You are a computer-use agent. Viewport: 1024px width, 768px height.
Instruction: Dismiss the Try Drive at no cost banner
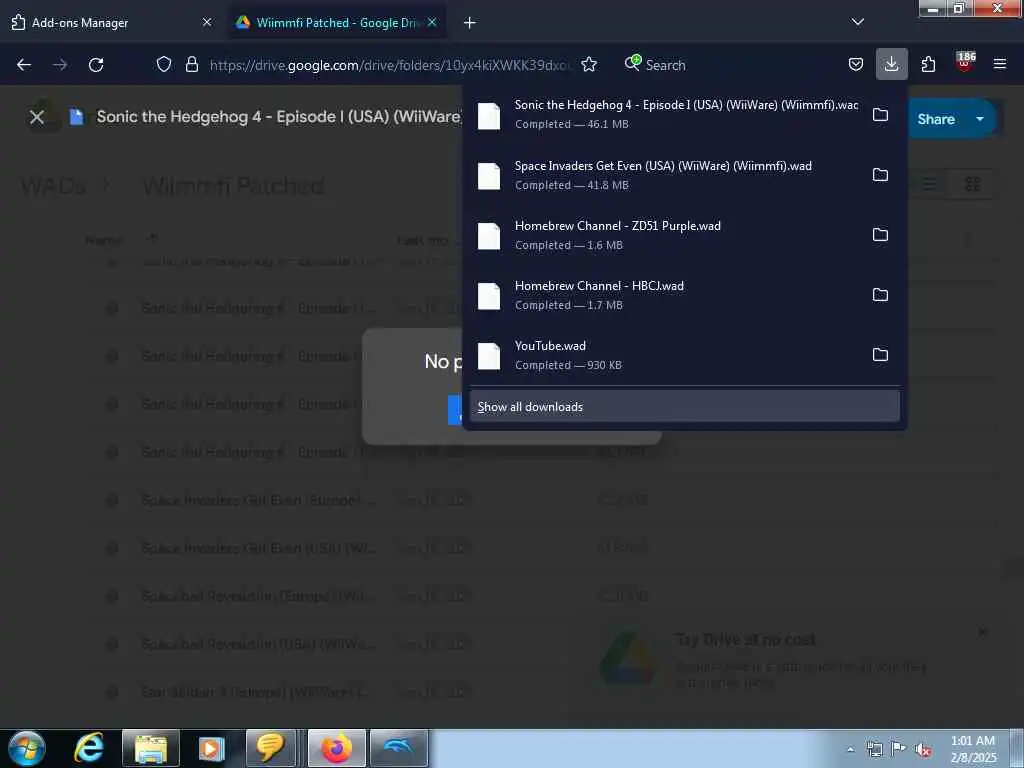(983, 632)
